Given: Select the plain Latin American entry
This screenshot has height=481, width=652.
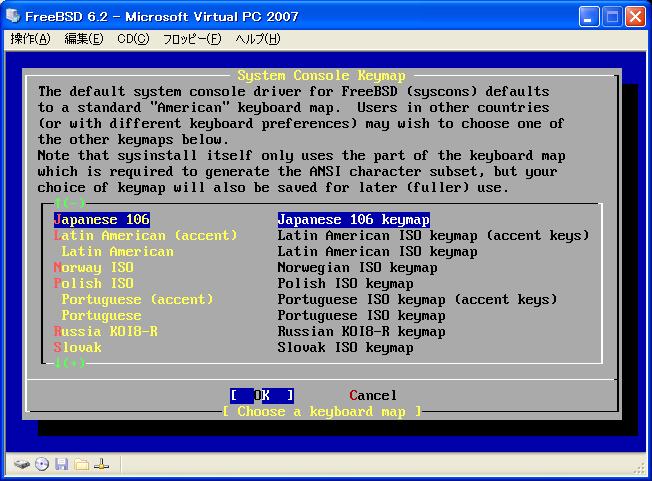Looking at the screenshot, I should point(118,252).
